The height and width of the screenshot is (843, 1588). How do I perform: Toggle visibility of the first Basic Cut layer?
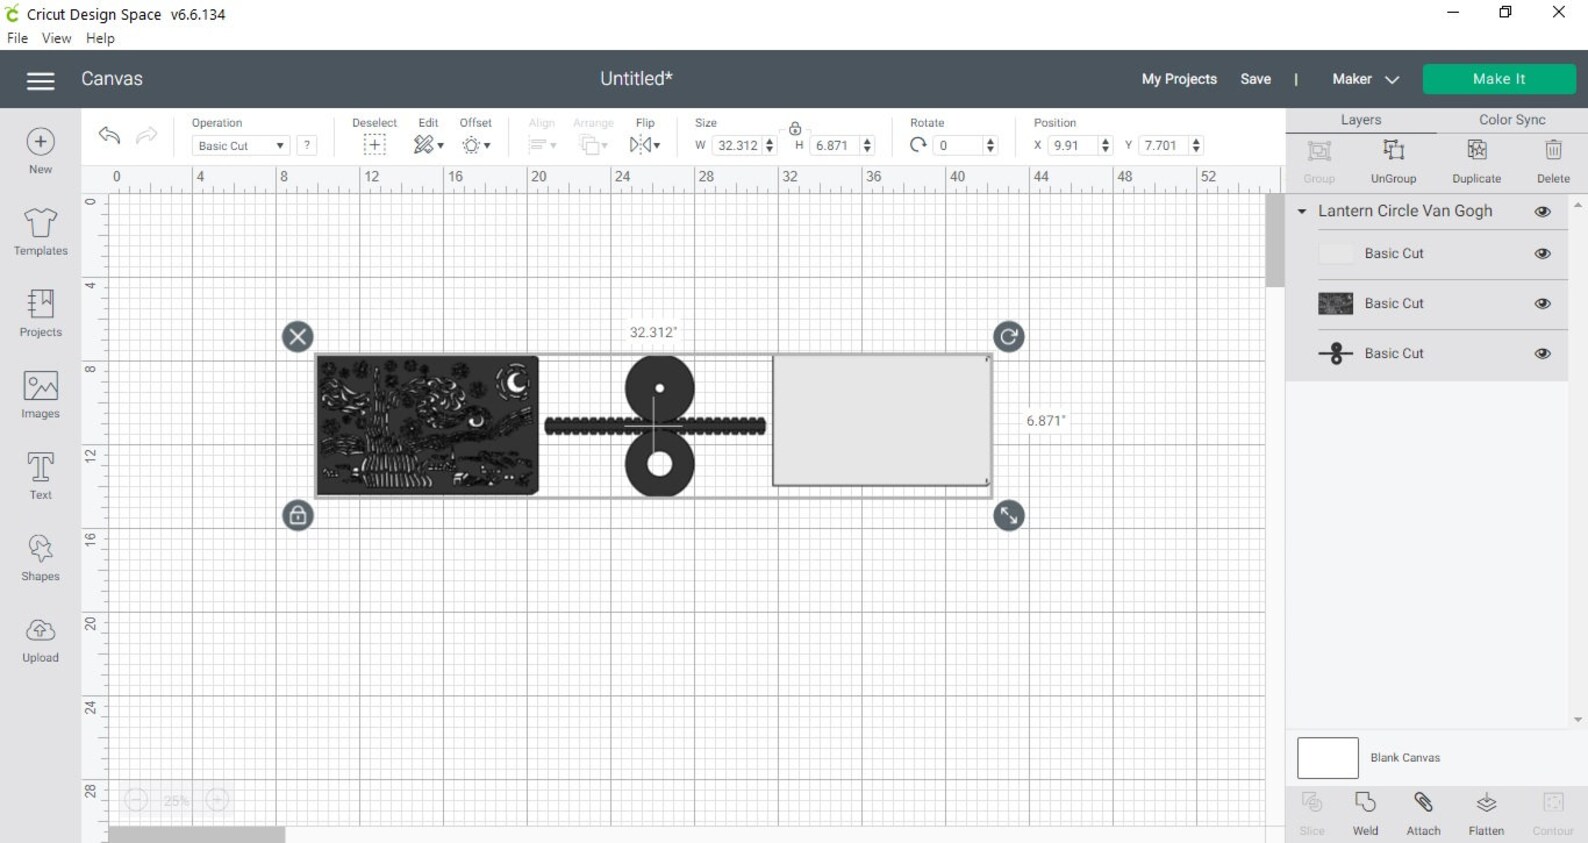(x=1542, y=254)
